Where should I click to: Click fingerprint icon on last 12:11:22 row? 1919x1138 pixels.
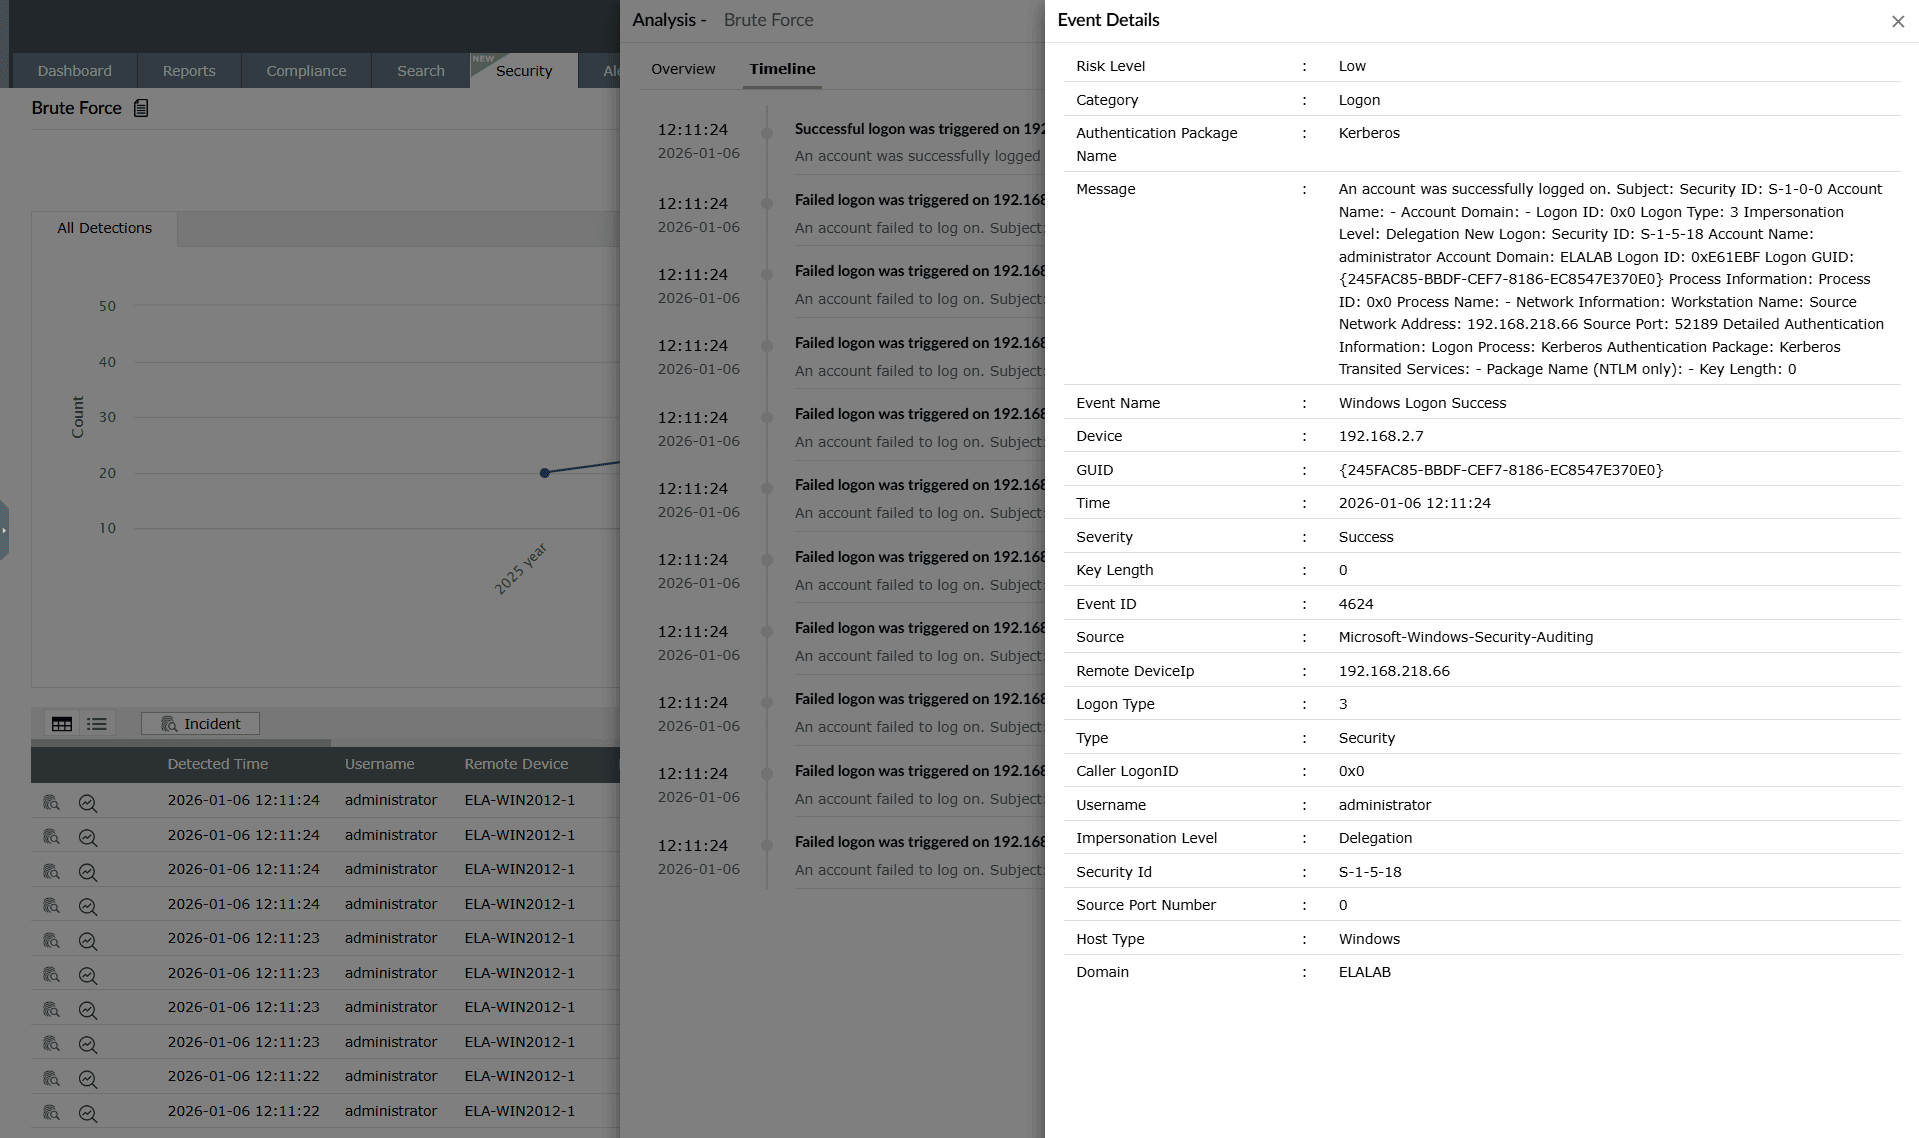[51, 1113]
